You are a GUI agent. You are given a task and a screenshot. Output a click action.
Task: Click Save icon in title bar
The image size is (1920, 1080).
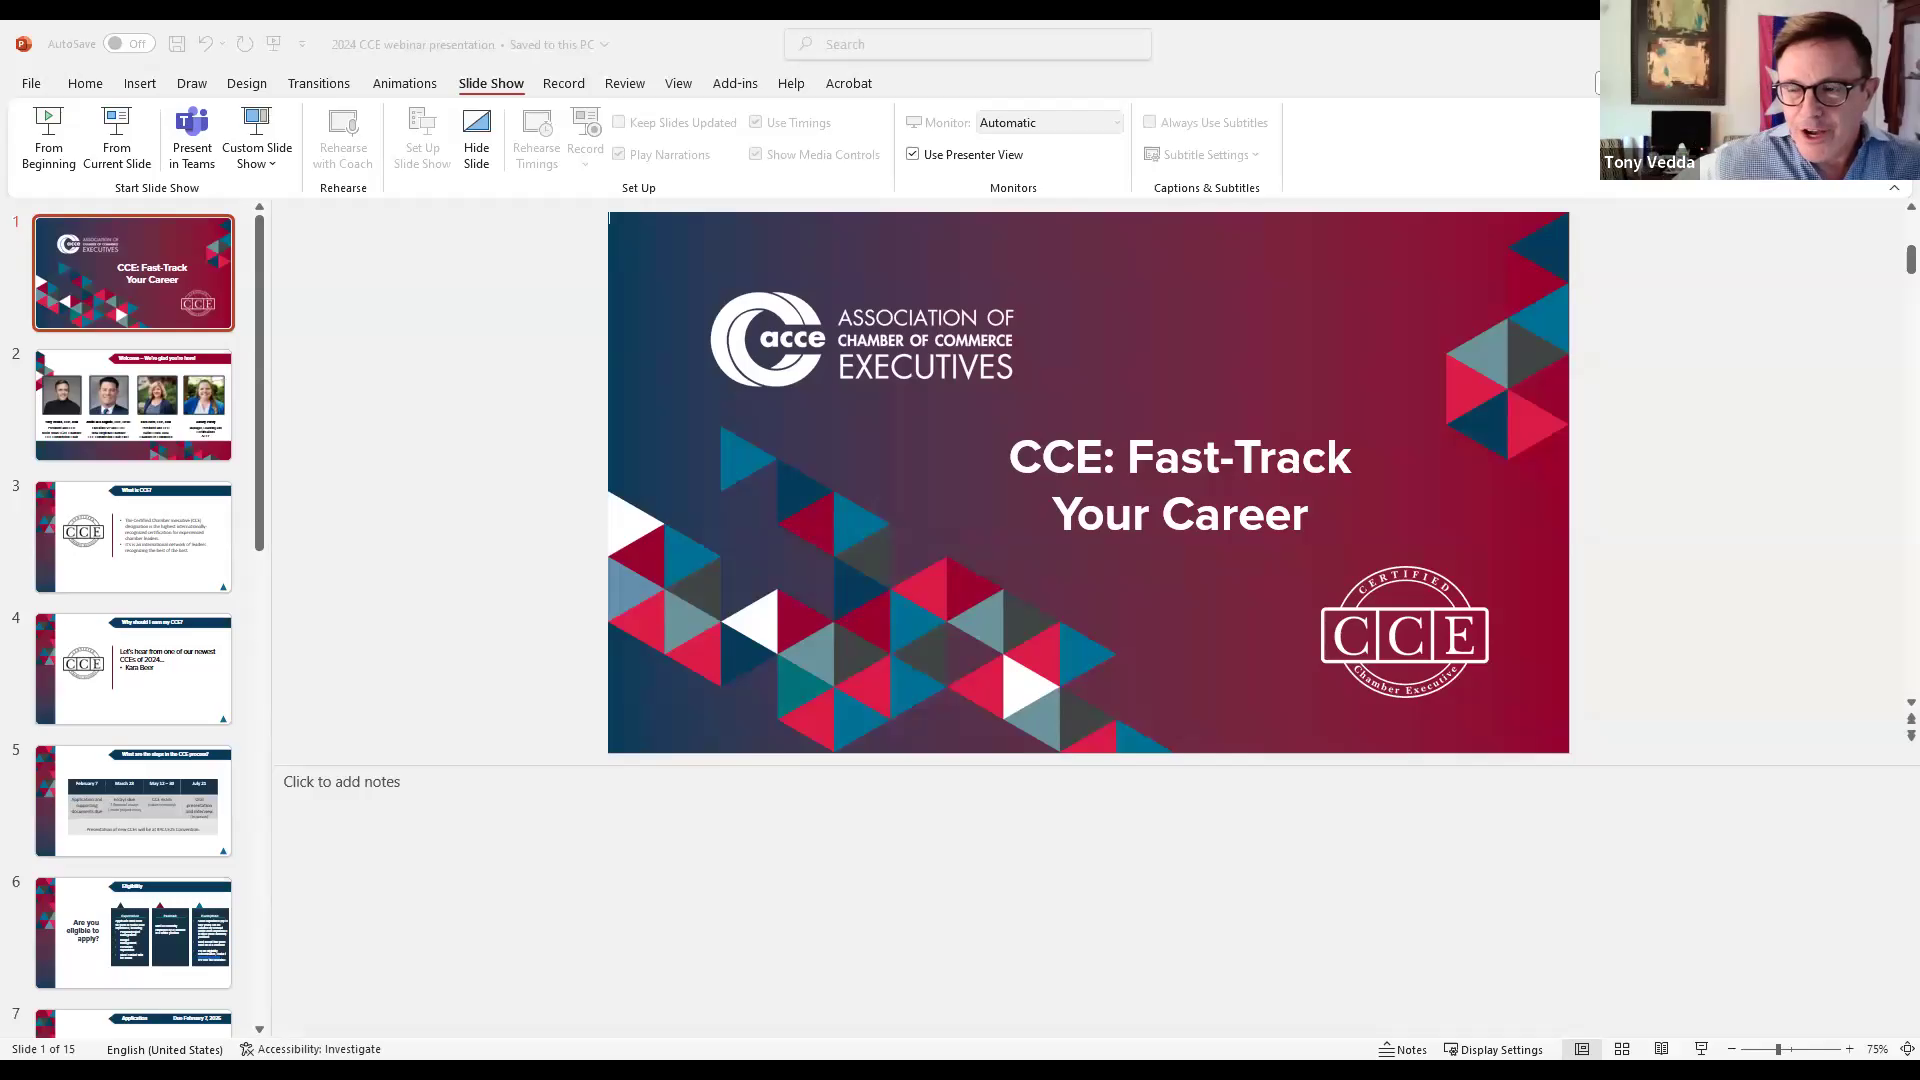click(x=176, y=44)
